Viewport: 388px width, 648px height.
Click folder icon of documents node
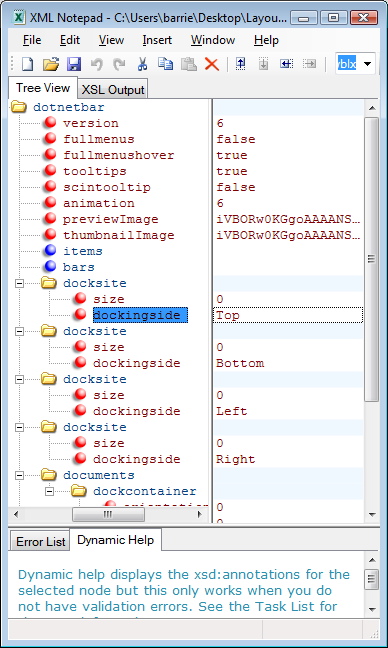pos(49,475)
